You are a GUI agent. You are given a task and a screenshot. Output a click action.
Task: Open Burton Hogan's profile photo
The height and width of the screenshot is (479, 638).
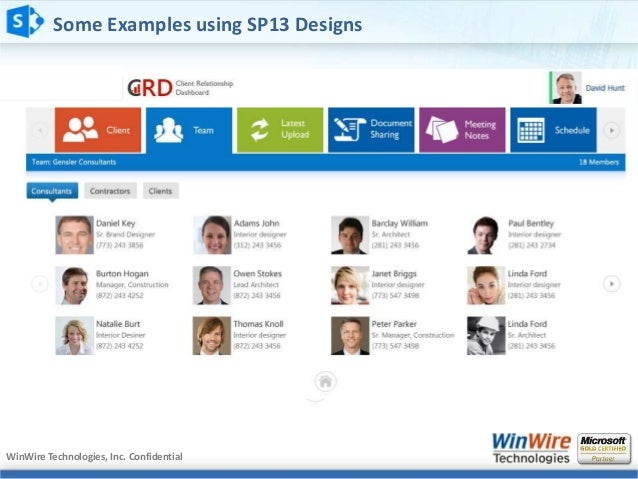(74, 286)
